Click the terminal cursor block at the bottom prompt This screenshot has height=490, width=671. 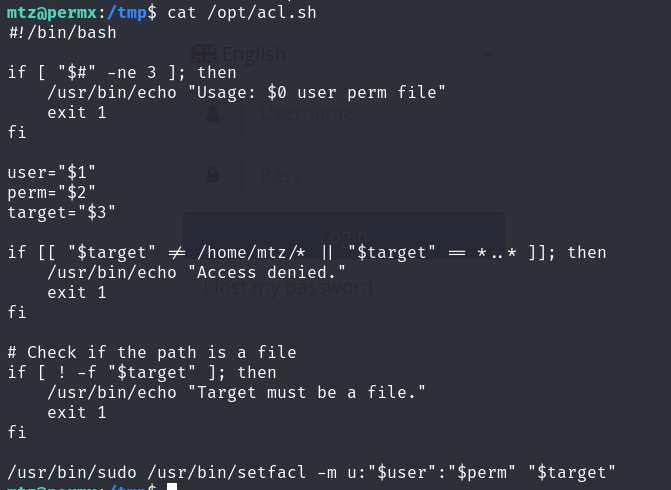click(x=172, y=487)
